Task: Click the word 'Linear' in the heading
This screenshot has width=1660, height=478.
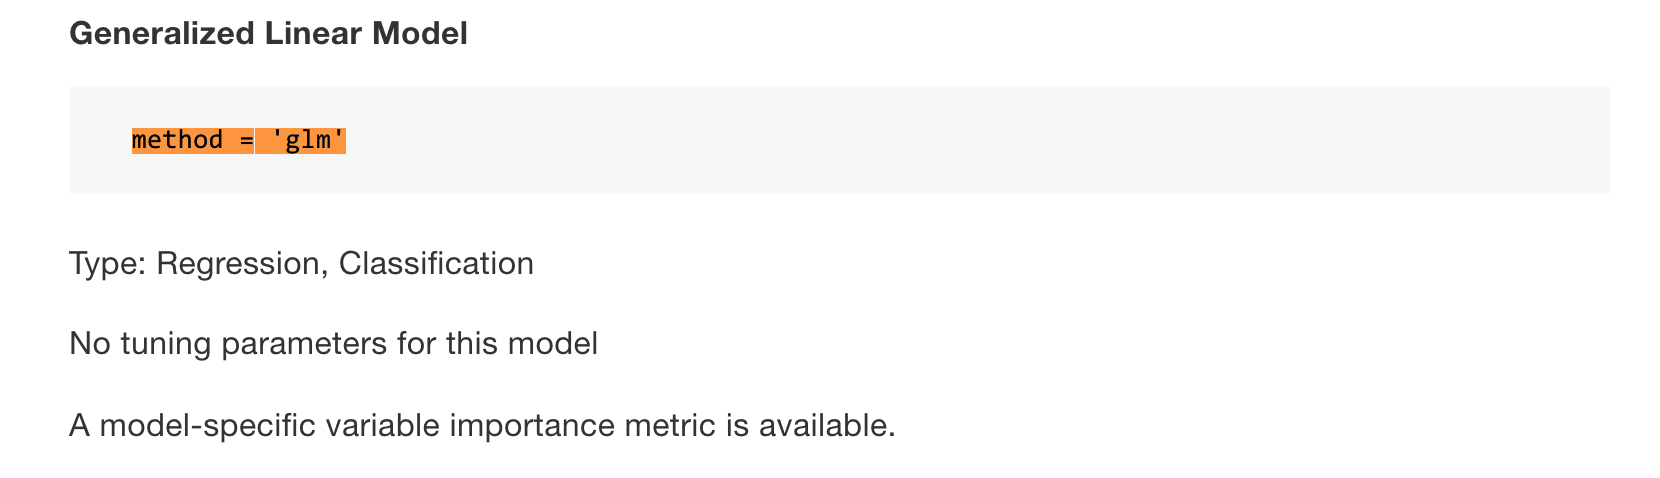Action: (x=313, y=34)
